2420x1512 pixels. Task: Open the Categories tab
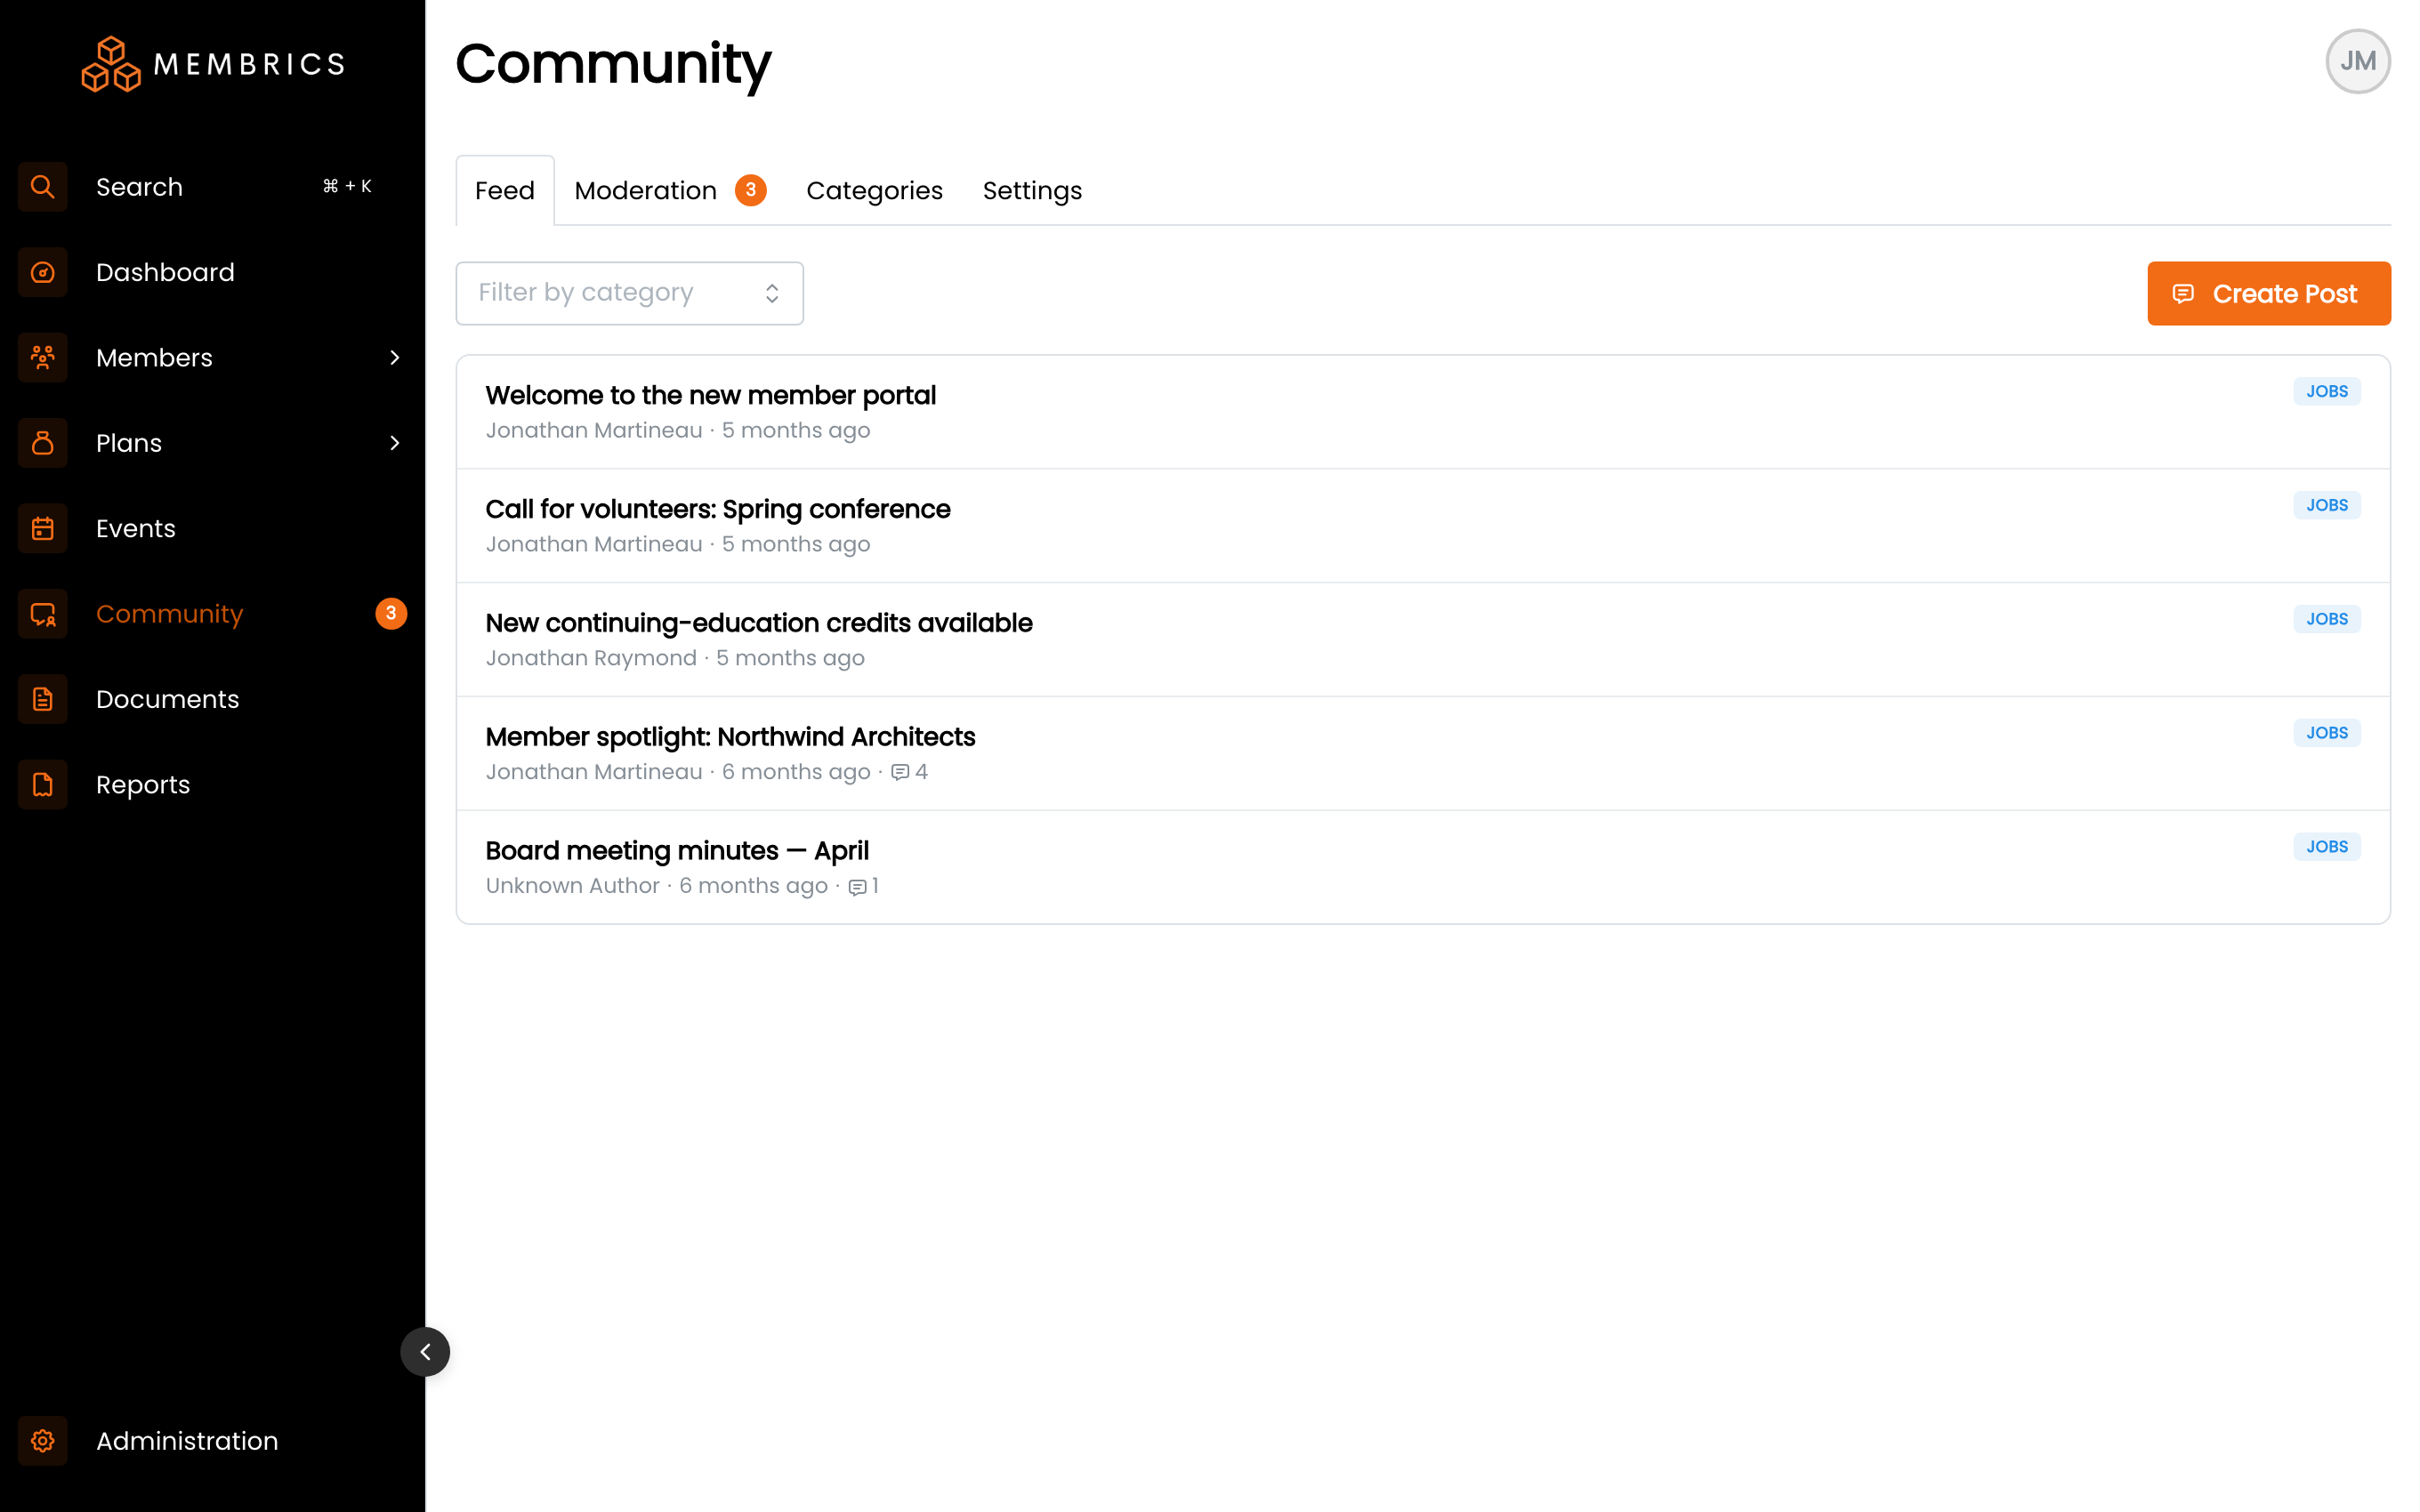(x=874, y=190)
